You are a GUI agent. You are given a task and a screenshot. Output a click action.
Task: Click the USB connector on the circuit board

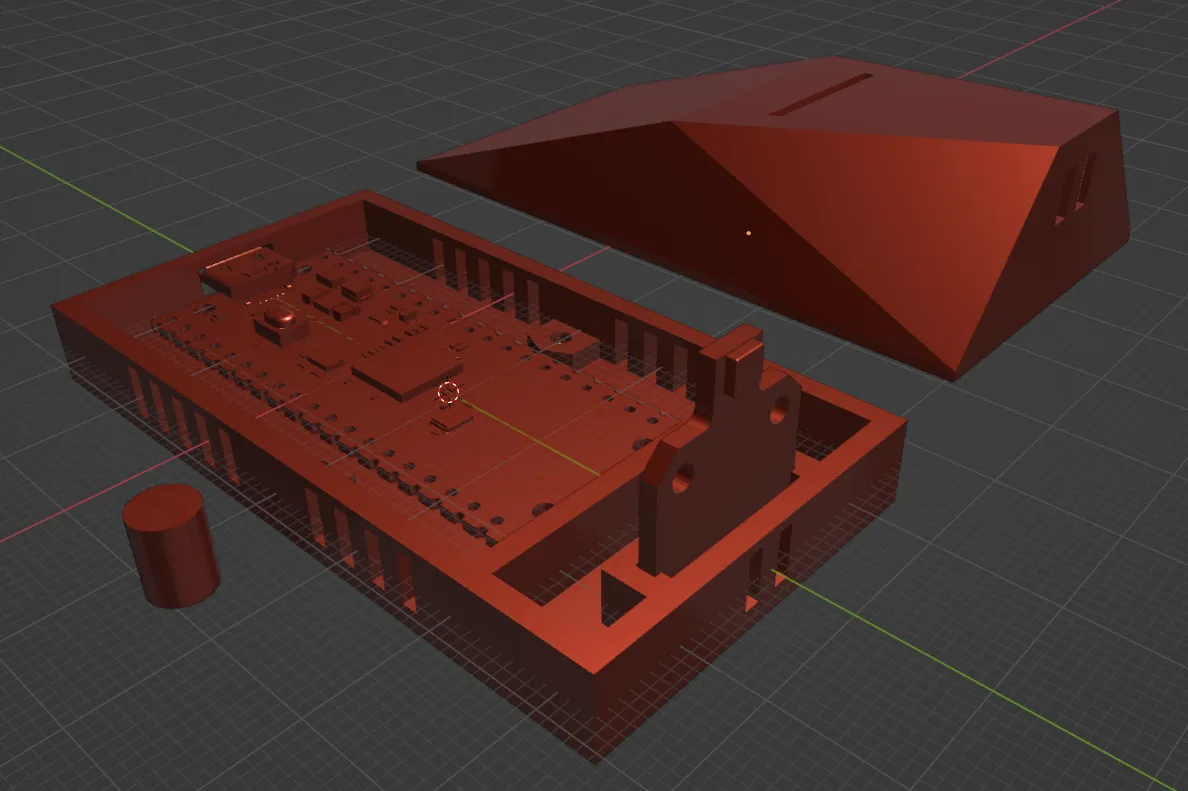[x=246, y=270]
